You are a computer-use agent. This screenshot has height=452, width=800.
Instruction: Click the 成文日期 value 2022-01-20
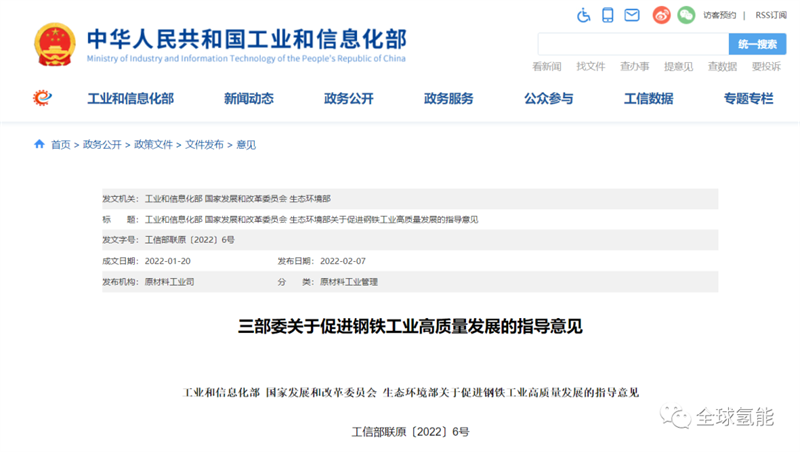167,261
